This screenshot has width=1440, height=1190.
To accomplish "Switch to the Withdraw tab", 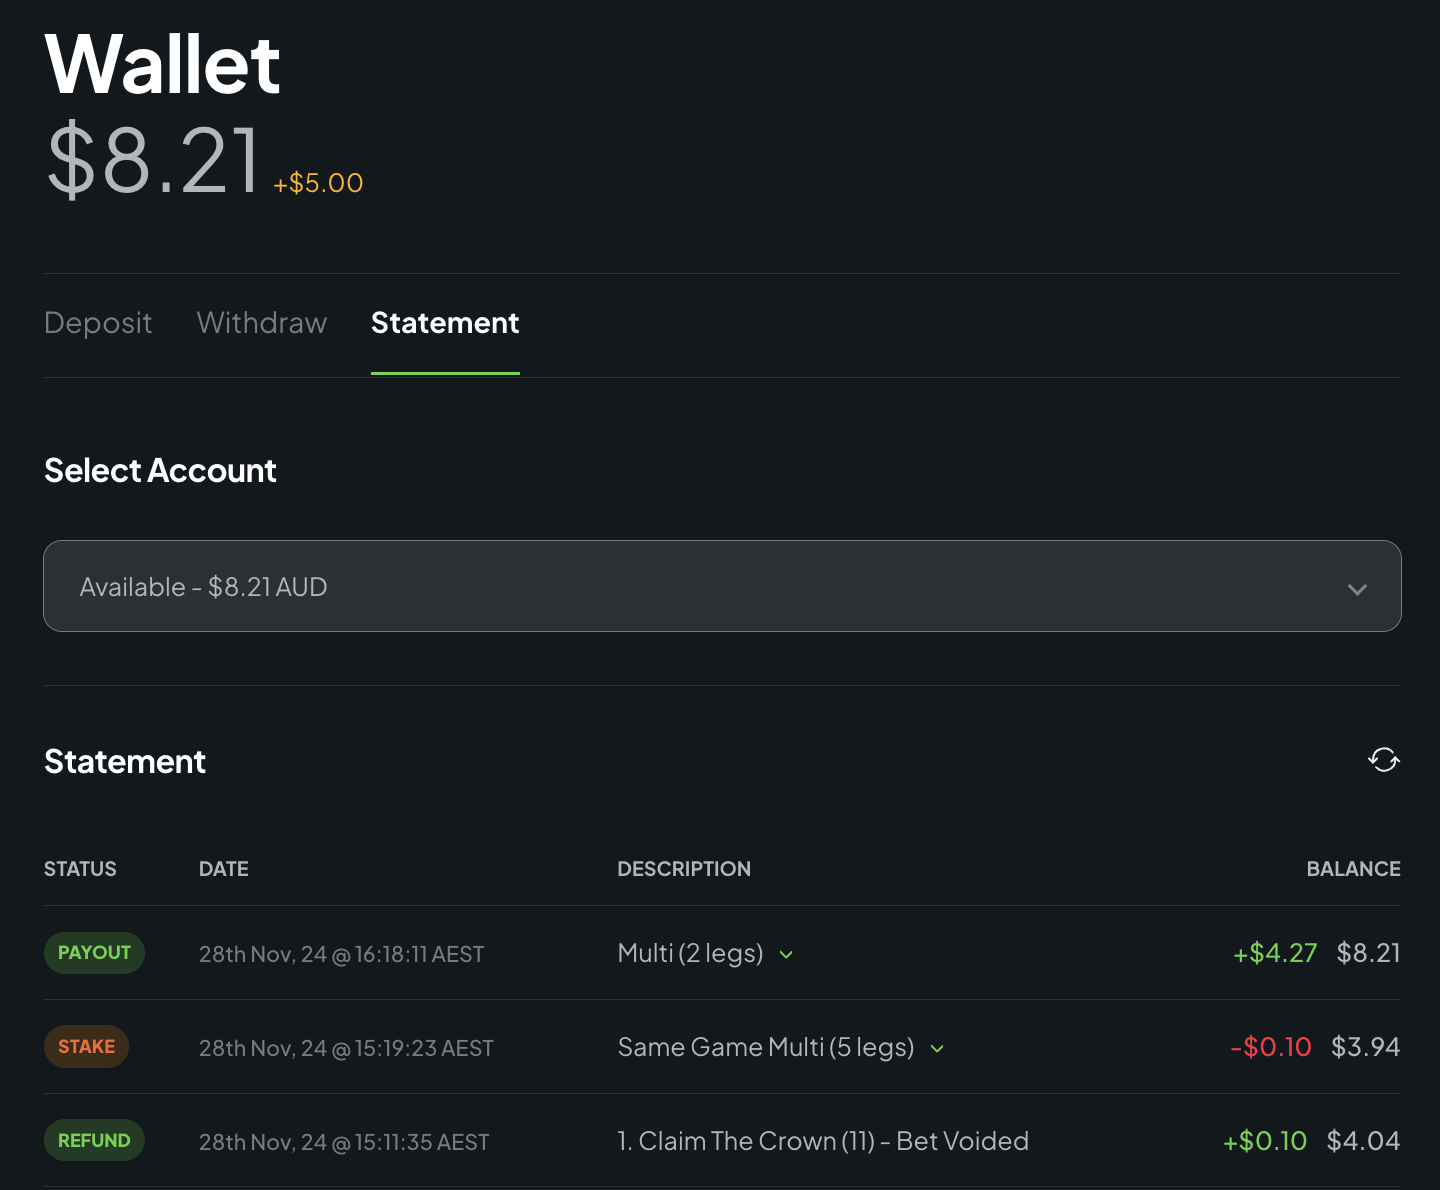I will (262, 323).
